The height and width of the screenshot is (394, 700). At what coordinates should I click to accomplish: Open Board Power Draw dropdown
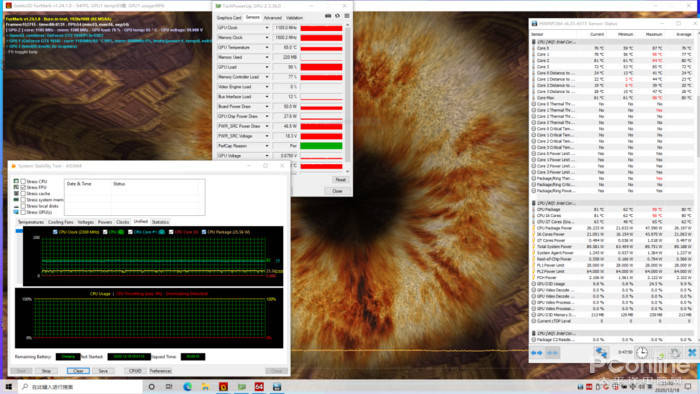pos(267,107)
